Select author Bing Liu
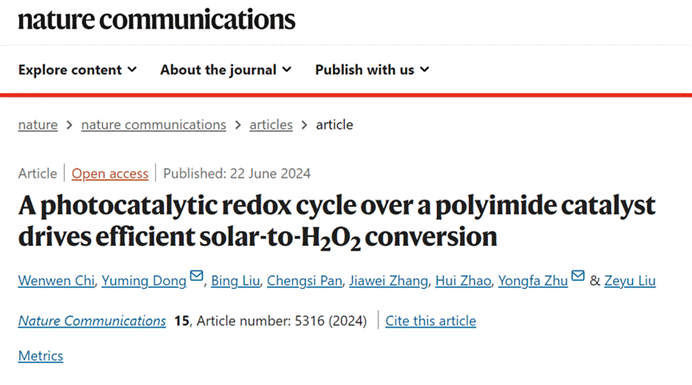Image resolution: width=692 pixels, height=385 pixels. 235,281
